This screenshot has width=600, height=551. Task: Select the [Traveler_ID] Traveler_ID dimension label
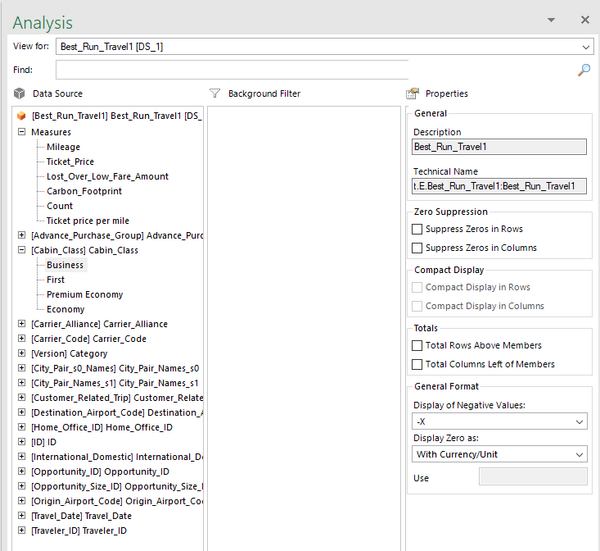[x=79, y=530]
